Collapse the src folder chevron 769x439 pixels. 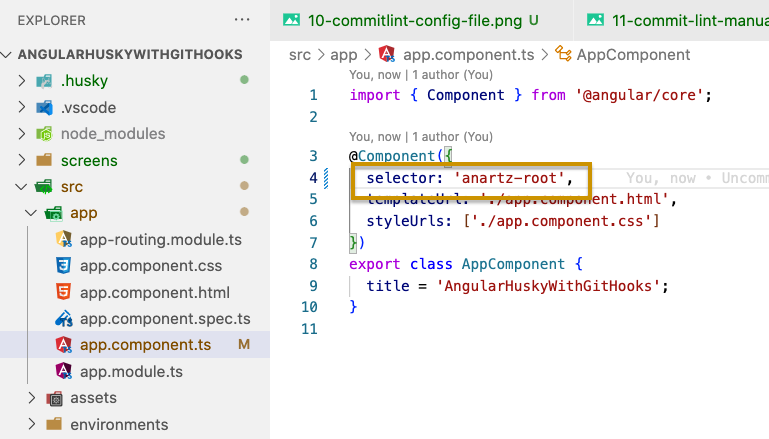[21, 187]
